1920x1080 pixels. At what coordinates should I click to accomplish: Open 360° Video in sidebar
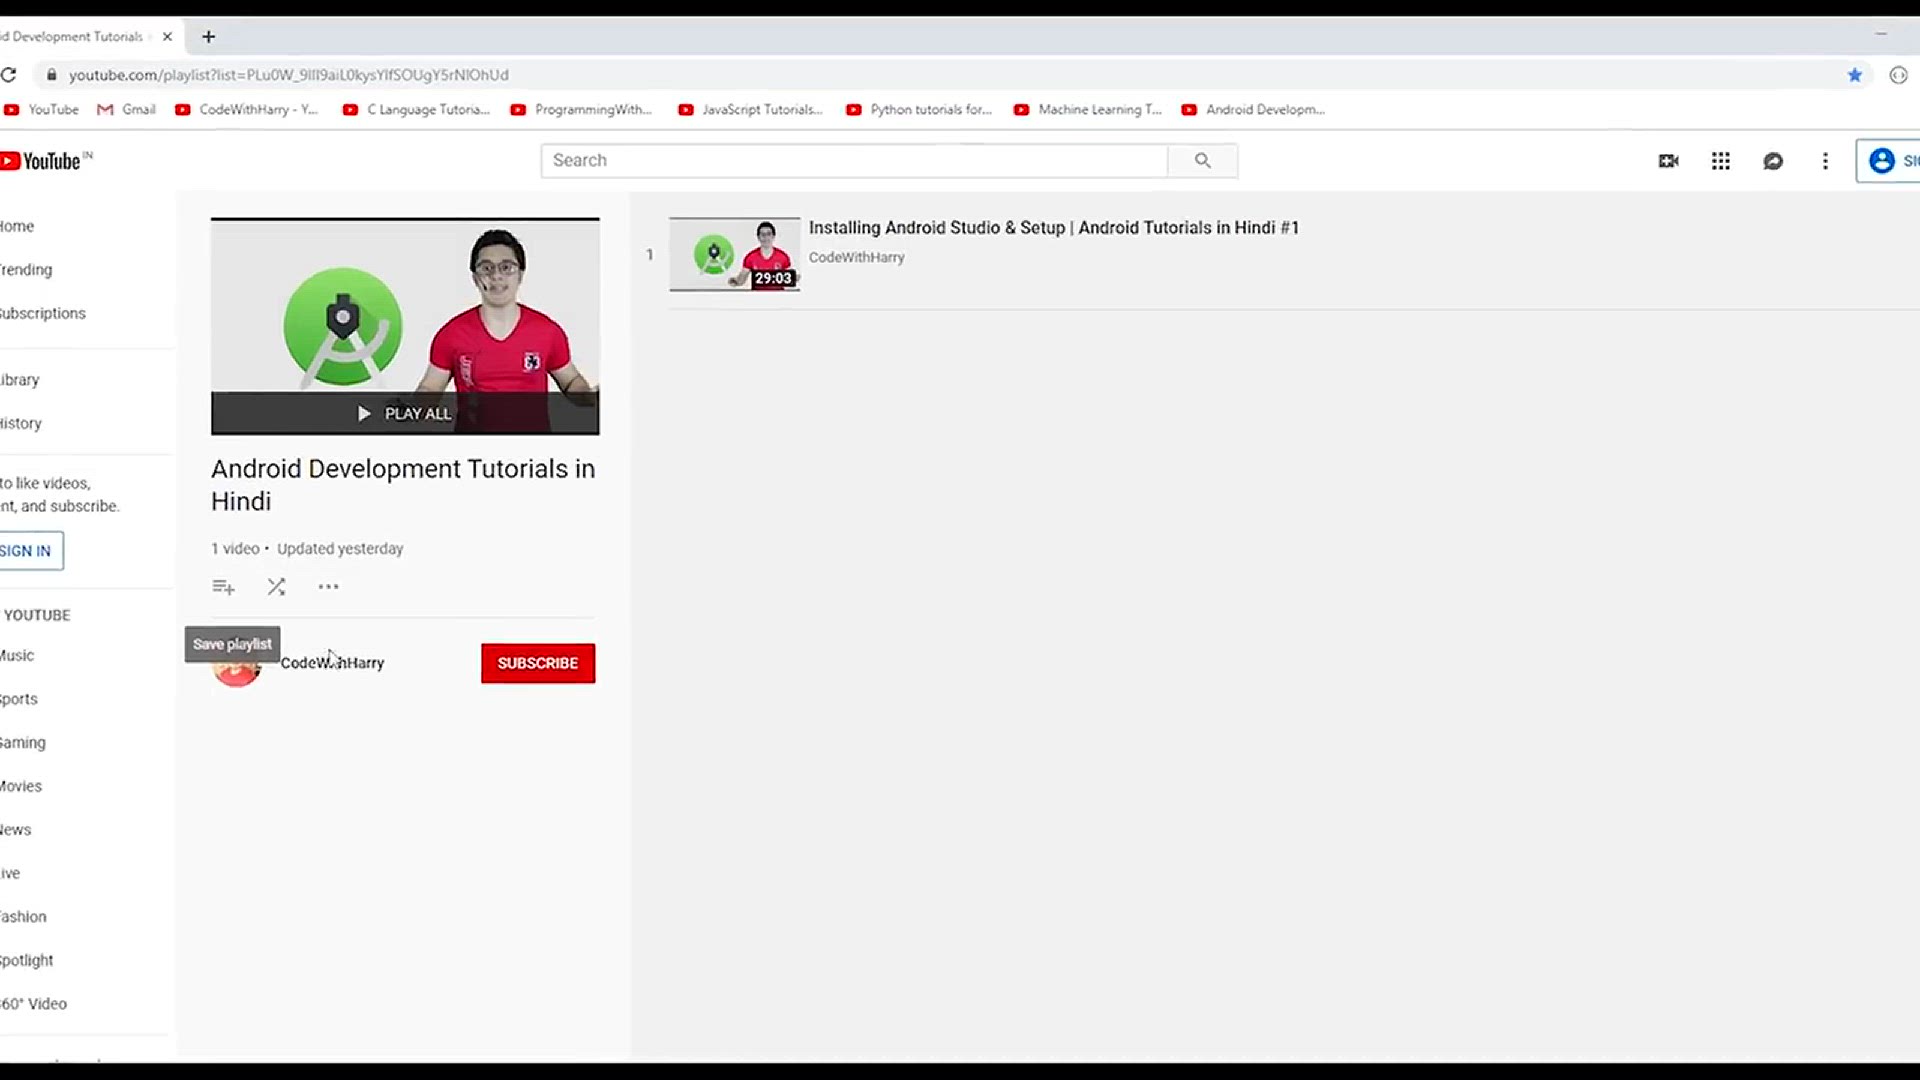(x=34, y=1004)
